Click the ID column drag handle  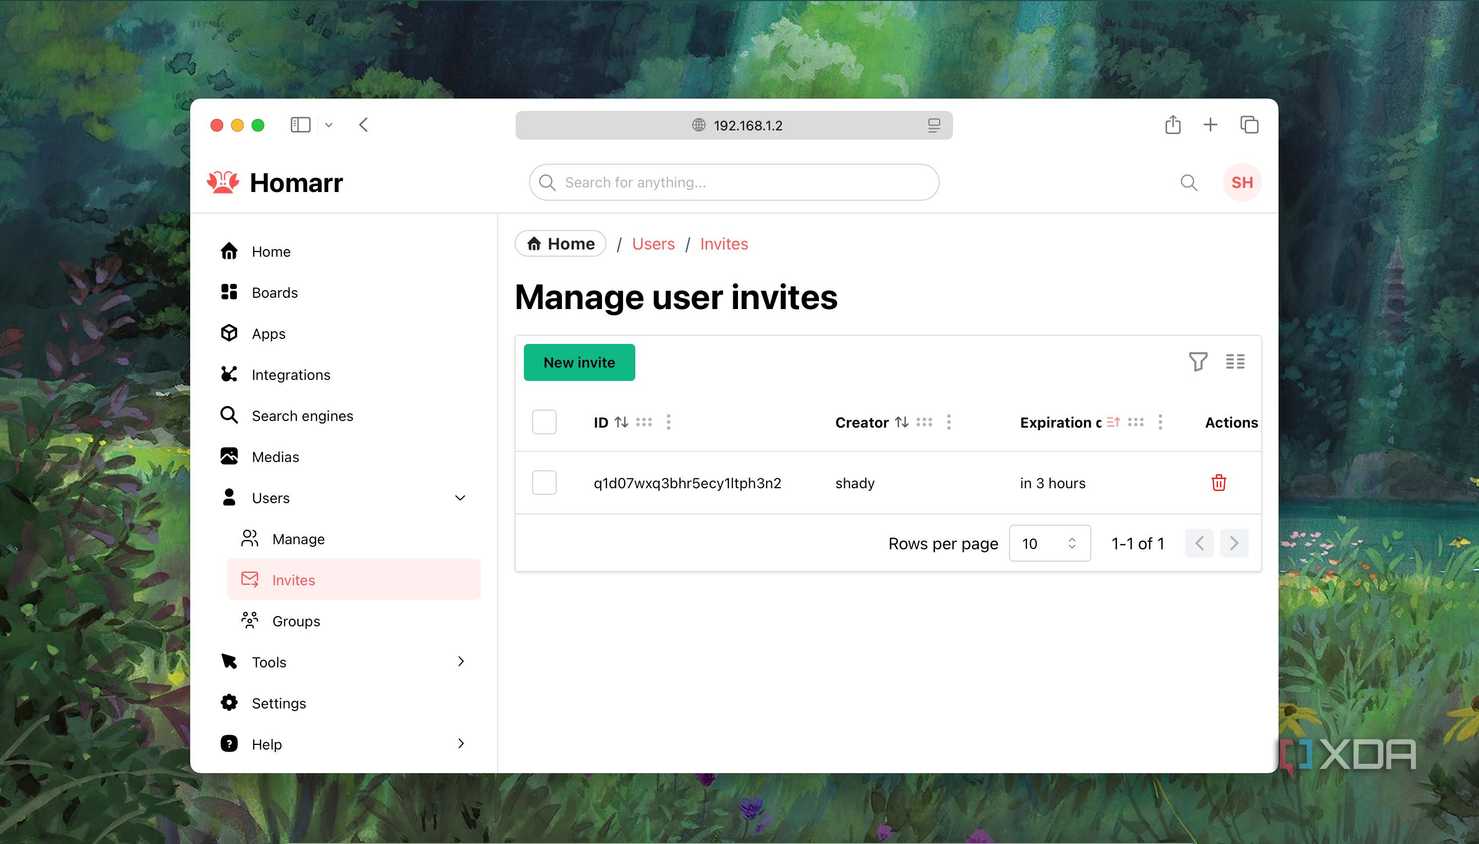coord(644,422)
